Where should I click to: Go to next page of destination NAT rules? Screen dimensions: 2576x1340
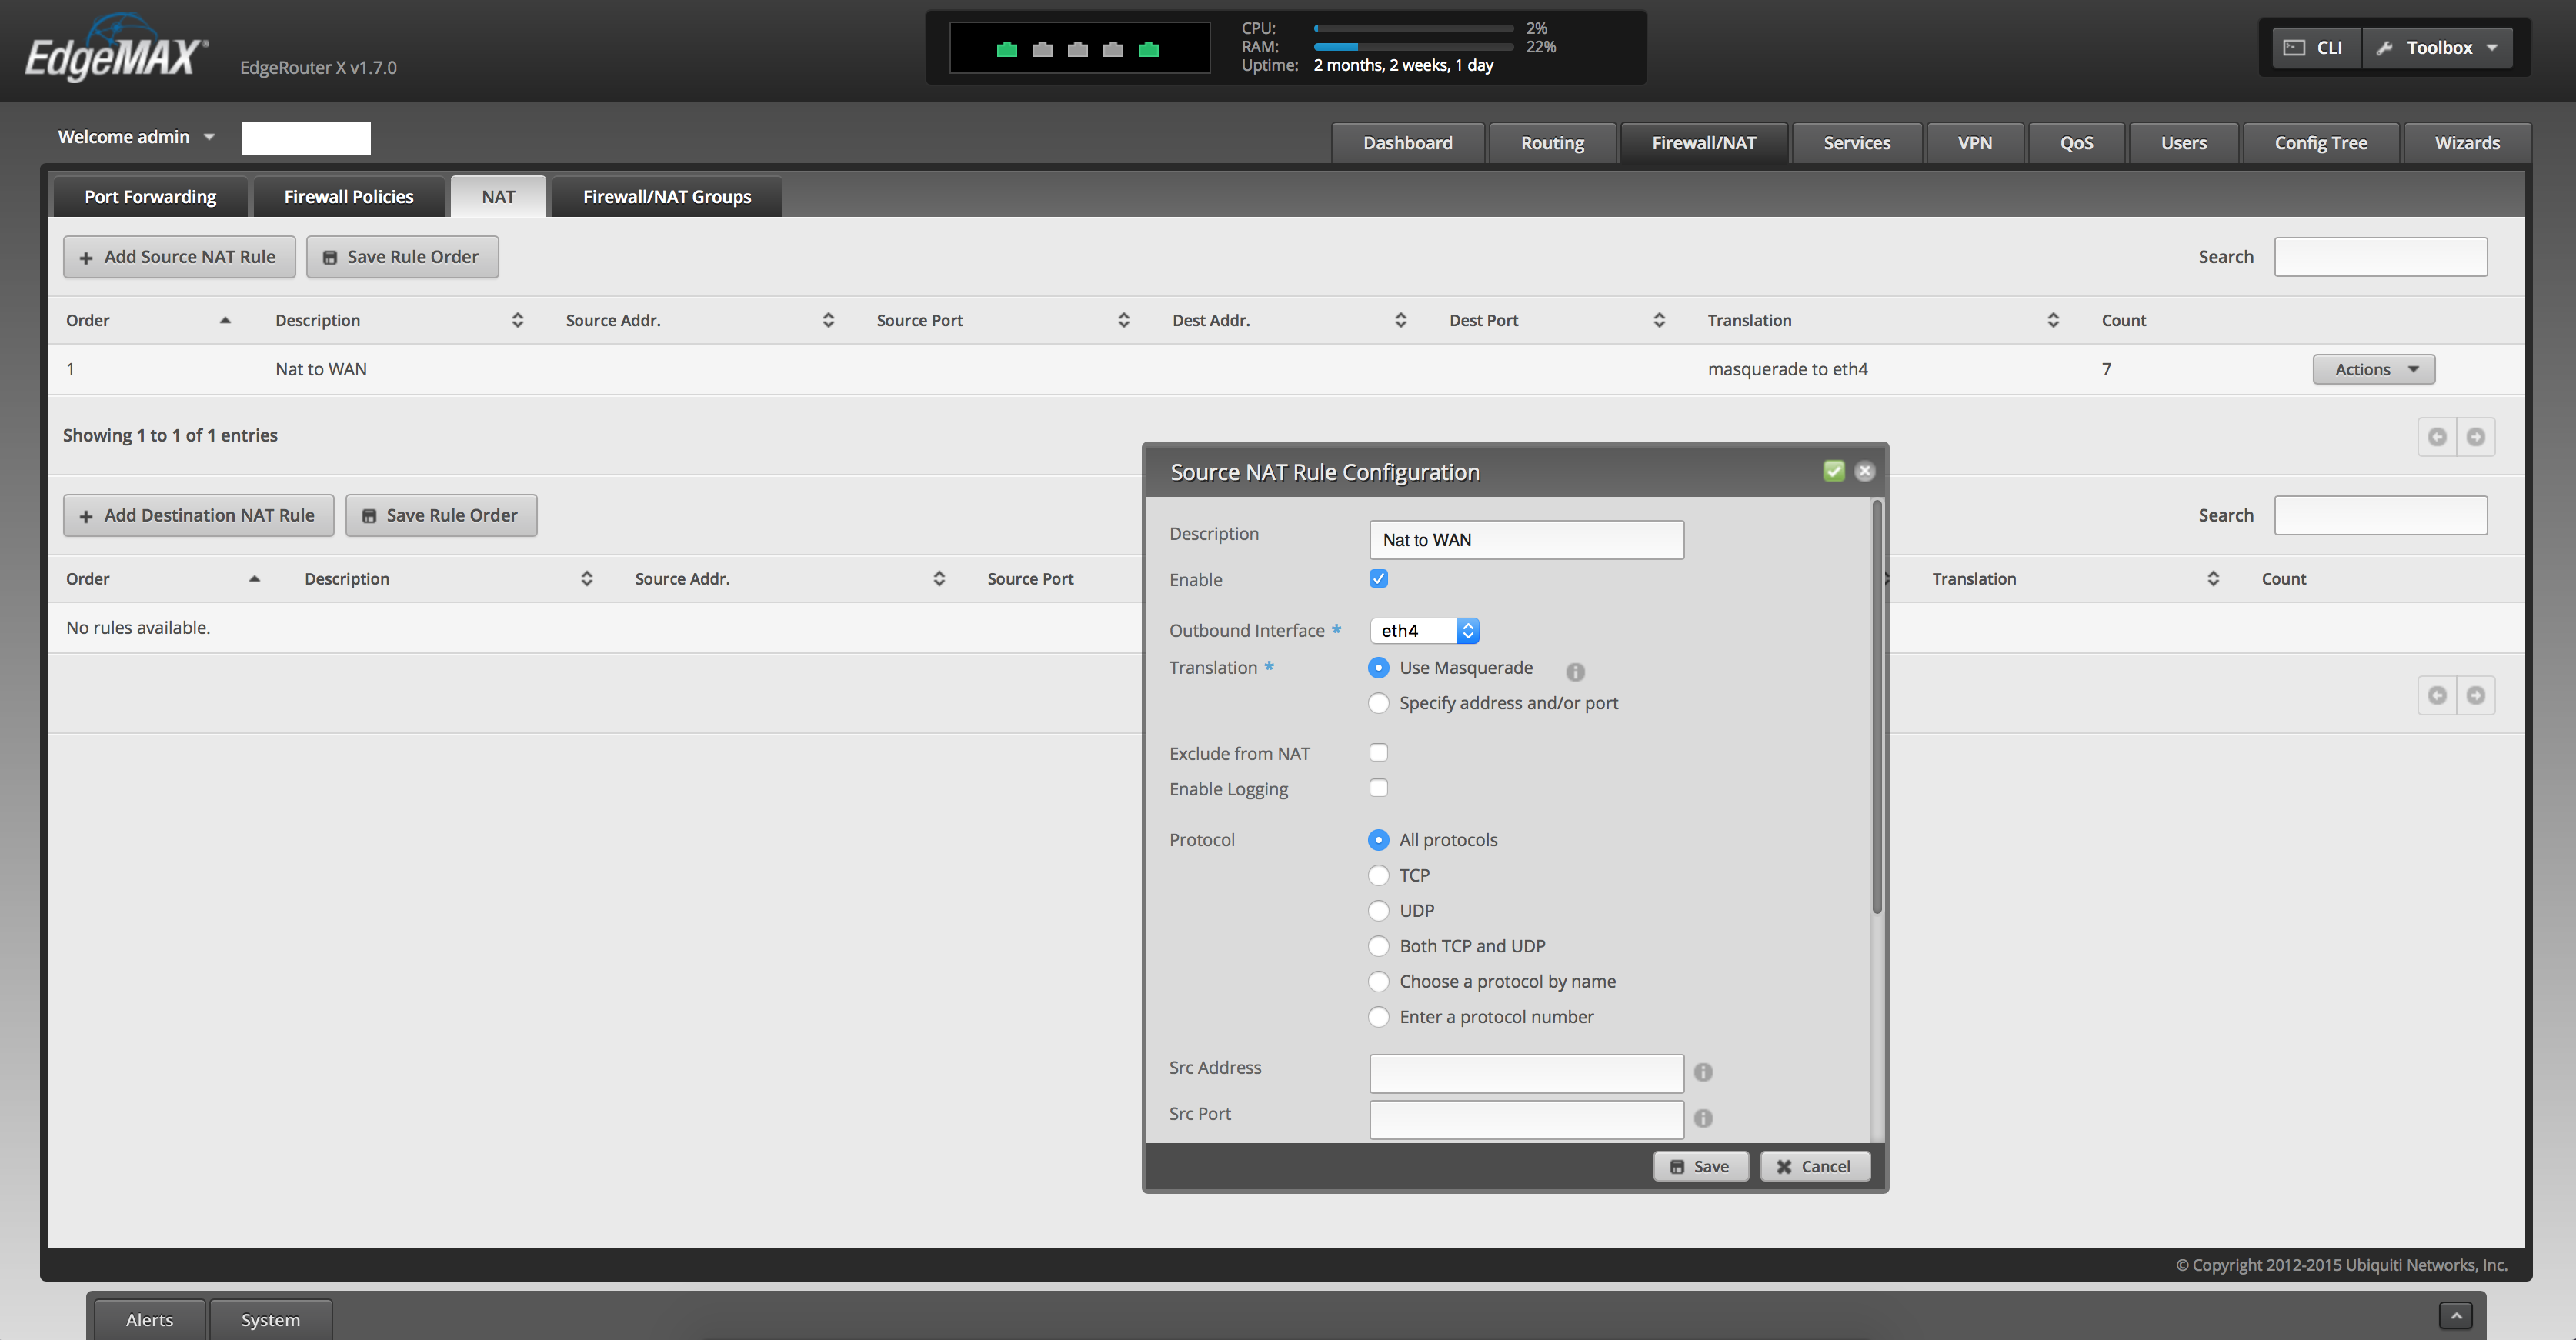[2476, 695]
